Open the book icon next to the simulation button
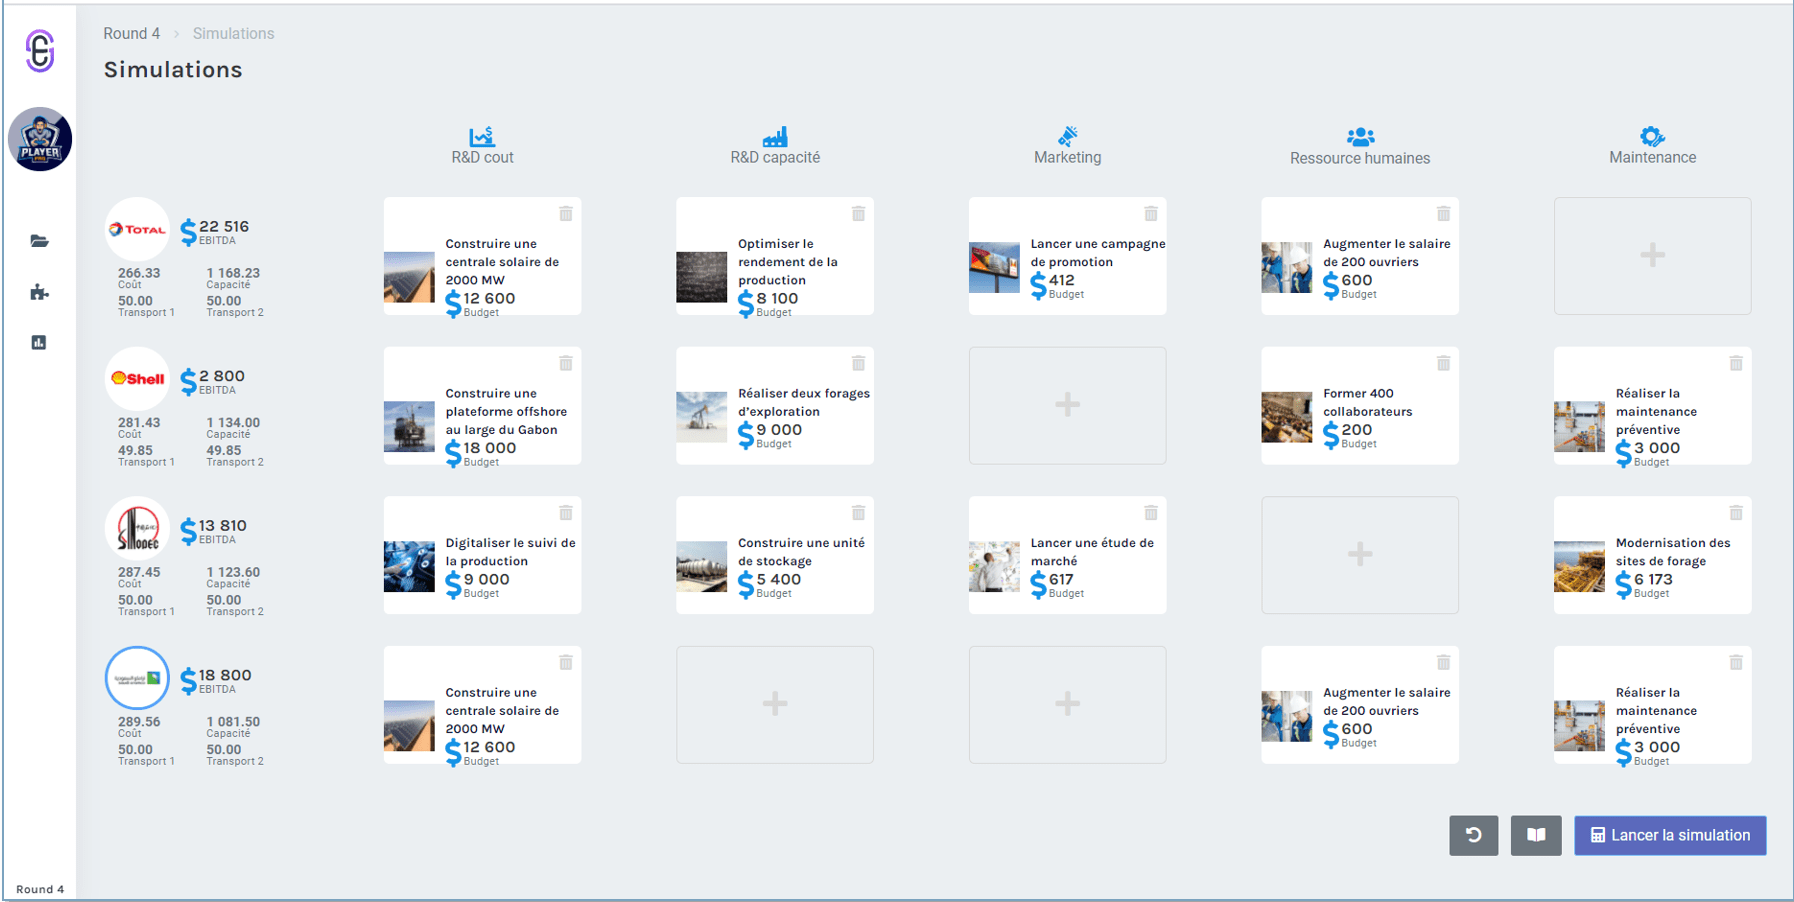The width and height of the screenshot is (1794, 902). tap(1536, 835)
